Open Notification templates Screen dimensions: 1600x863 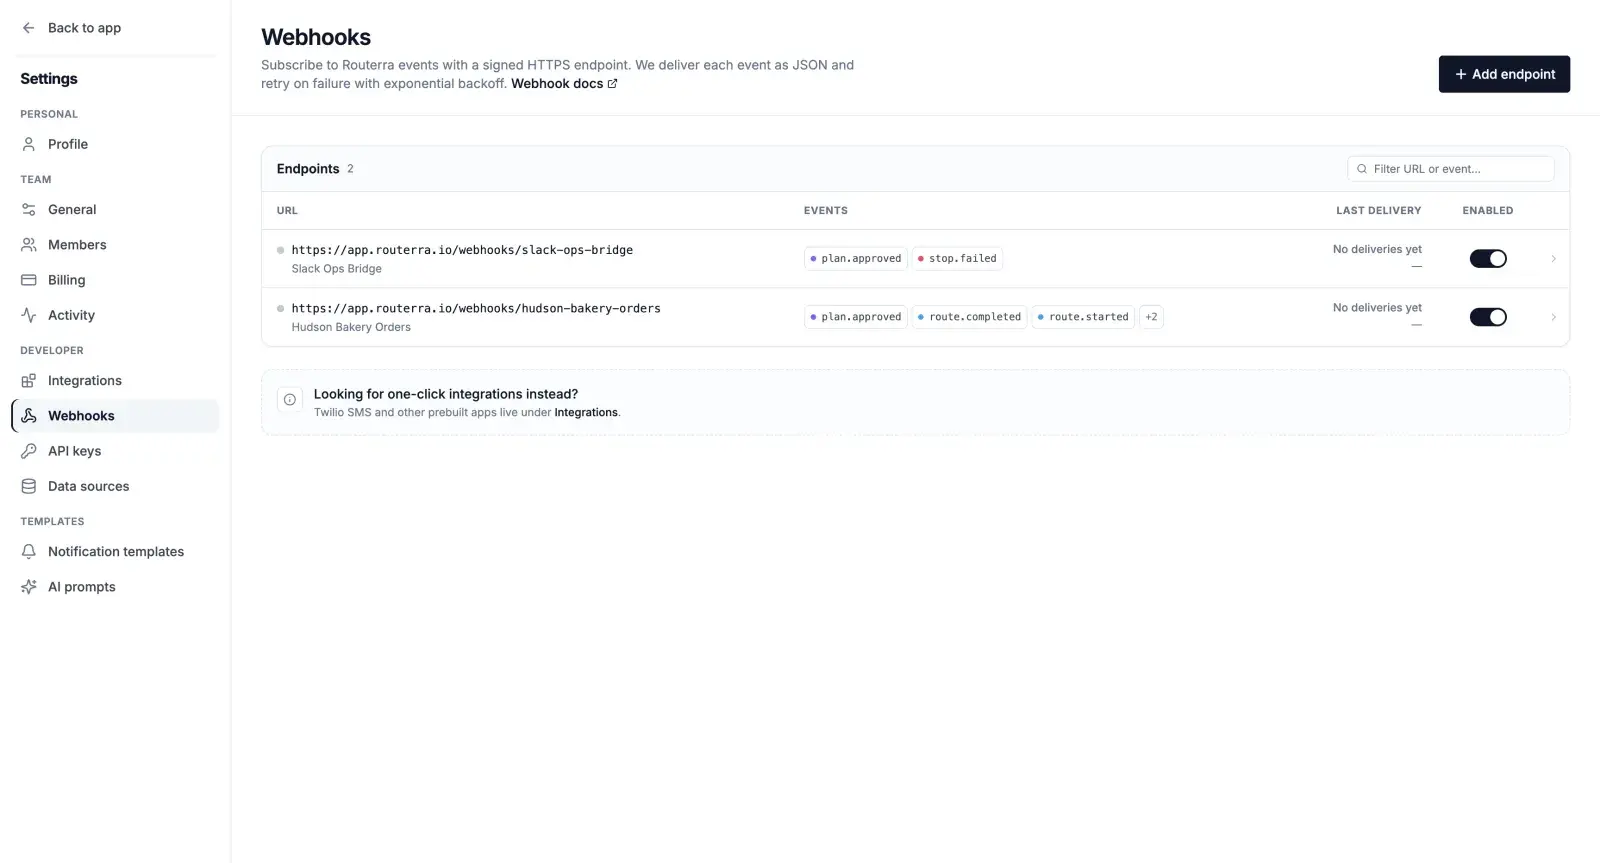click(115, 552)
